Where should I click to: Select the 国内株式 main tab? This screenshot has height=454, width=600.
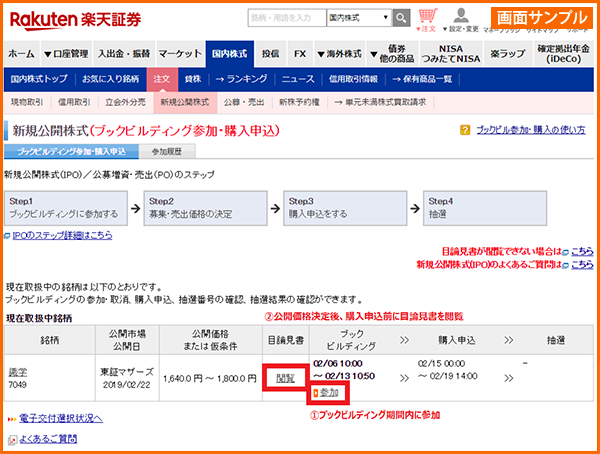230,54
